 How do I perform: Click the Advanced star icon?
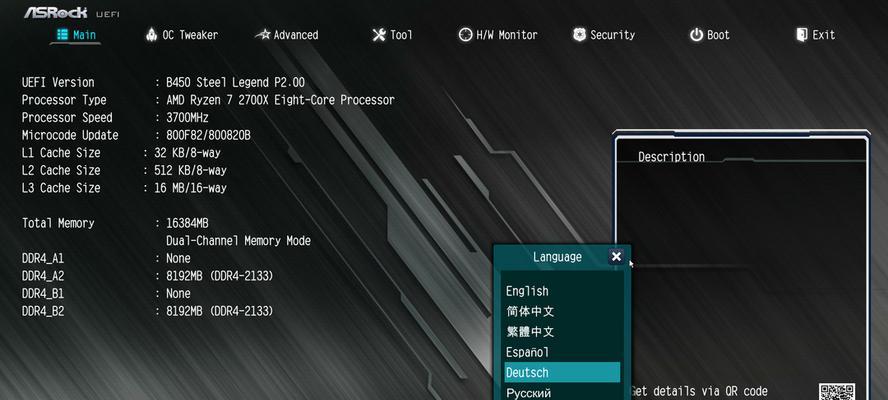pos(263,35)
